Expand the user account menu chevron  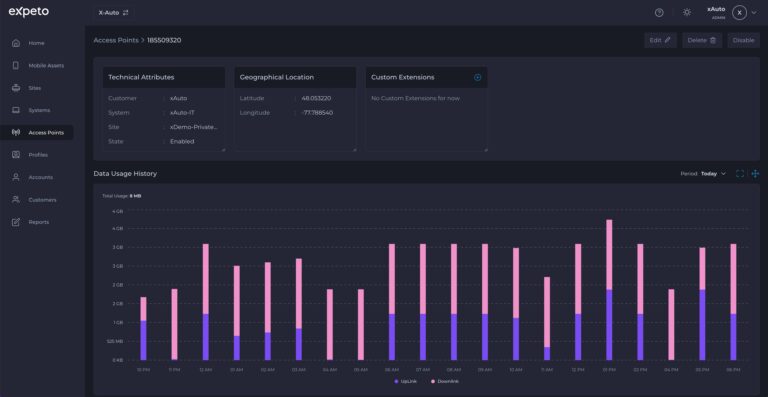pyautogui.click(x=754, y=13)
